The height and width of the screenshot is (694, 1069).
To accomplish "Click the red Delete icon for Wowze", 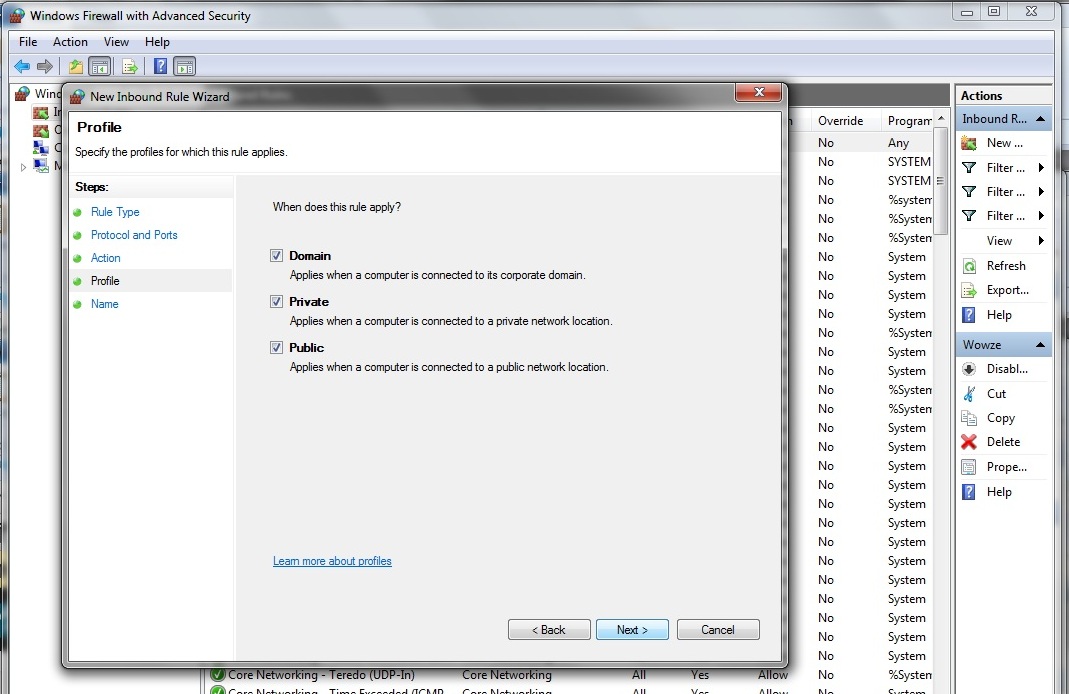I will point(968,442).
